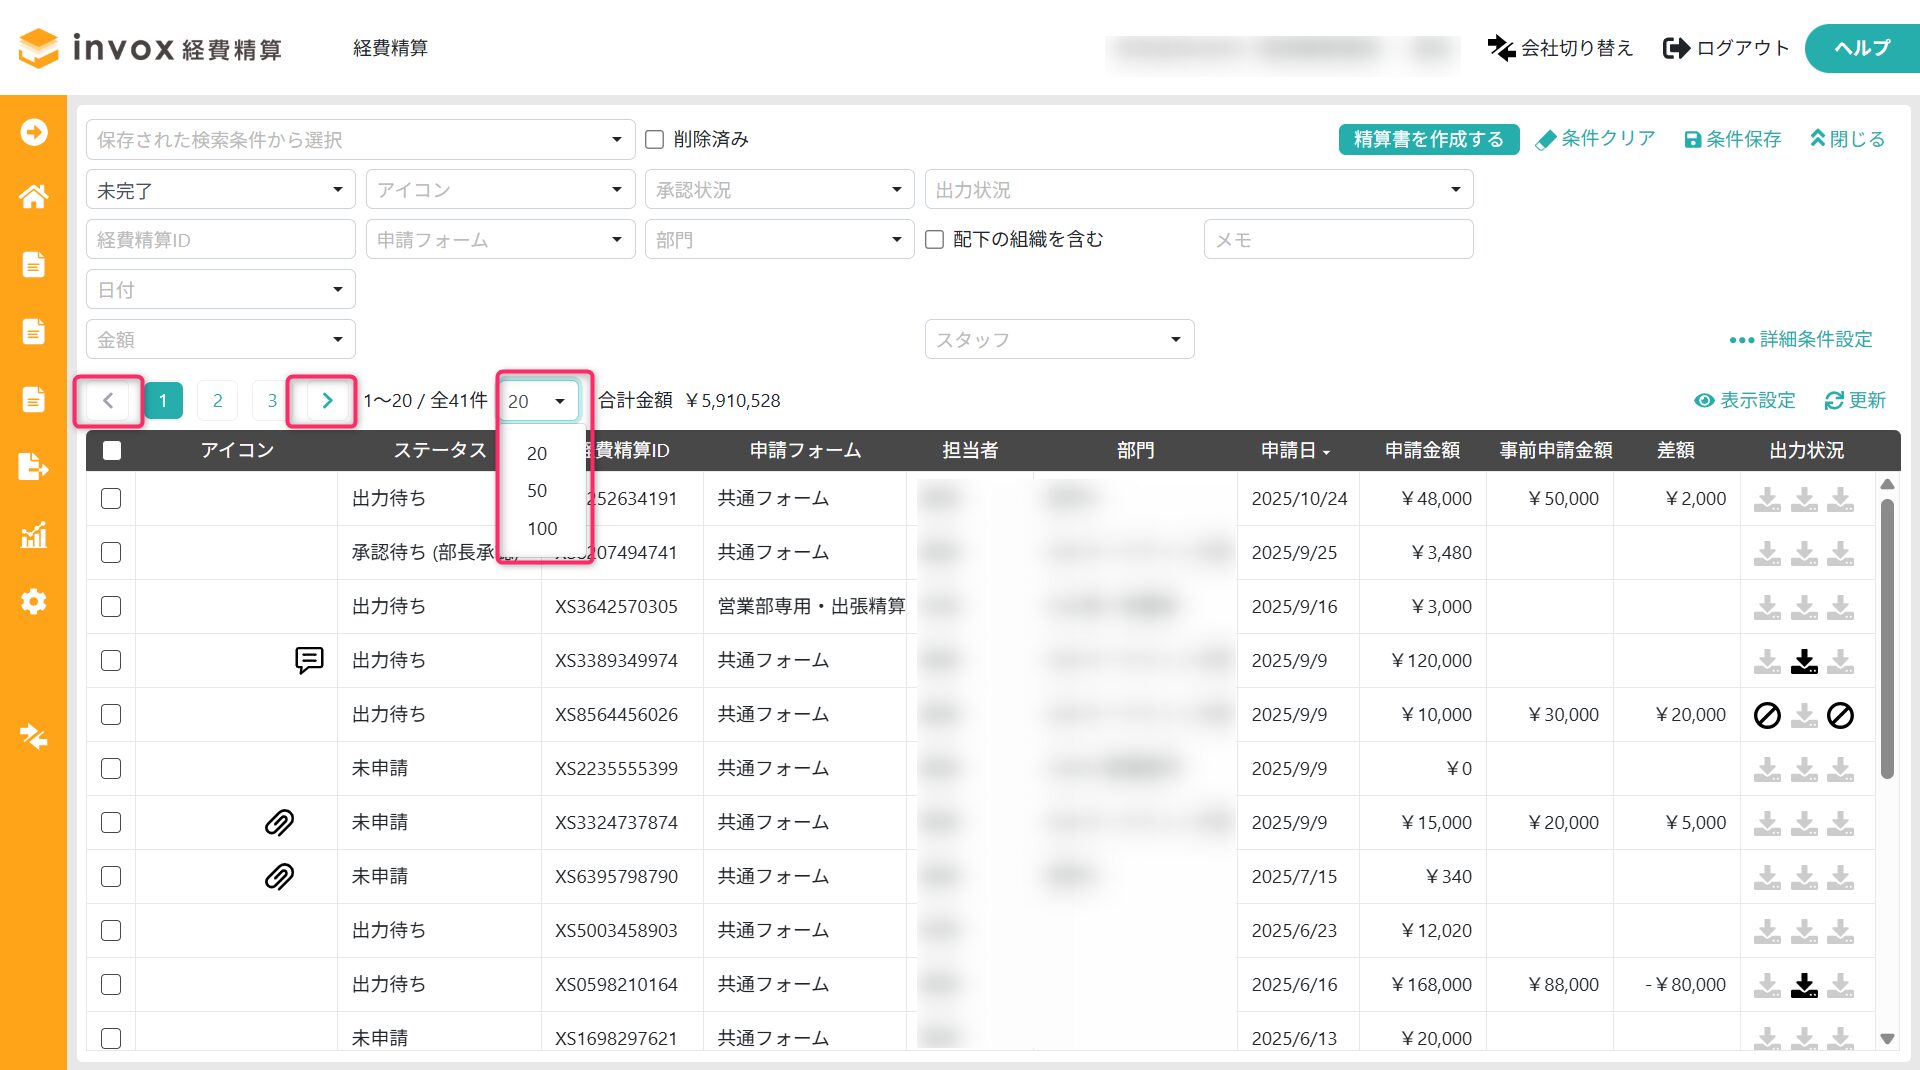Click the previous-page arrow in pagination
The width and height of the screenshot is (1920, 1070).
tap(108, 401)
